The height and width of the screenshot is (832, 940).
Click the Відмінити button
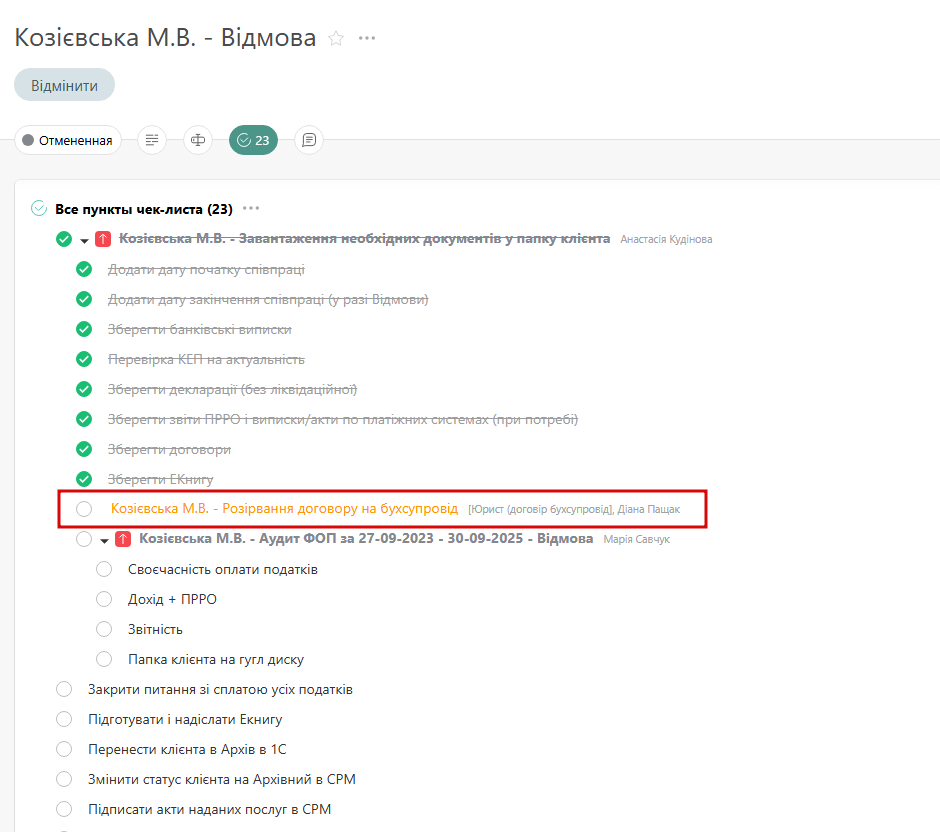coord(65,85)
